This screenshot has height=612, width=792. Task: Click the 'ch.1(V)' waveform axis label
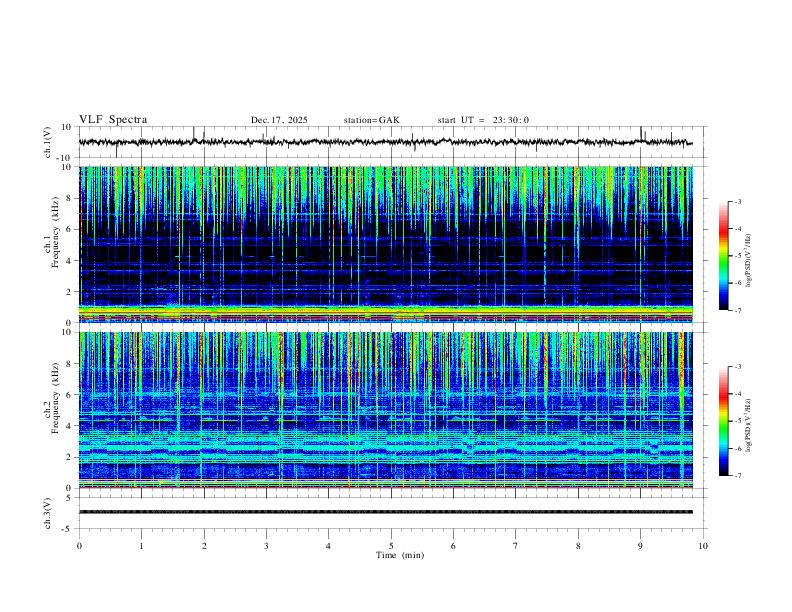[x=47, y=142]
